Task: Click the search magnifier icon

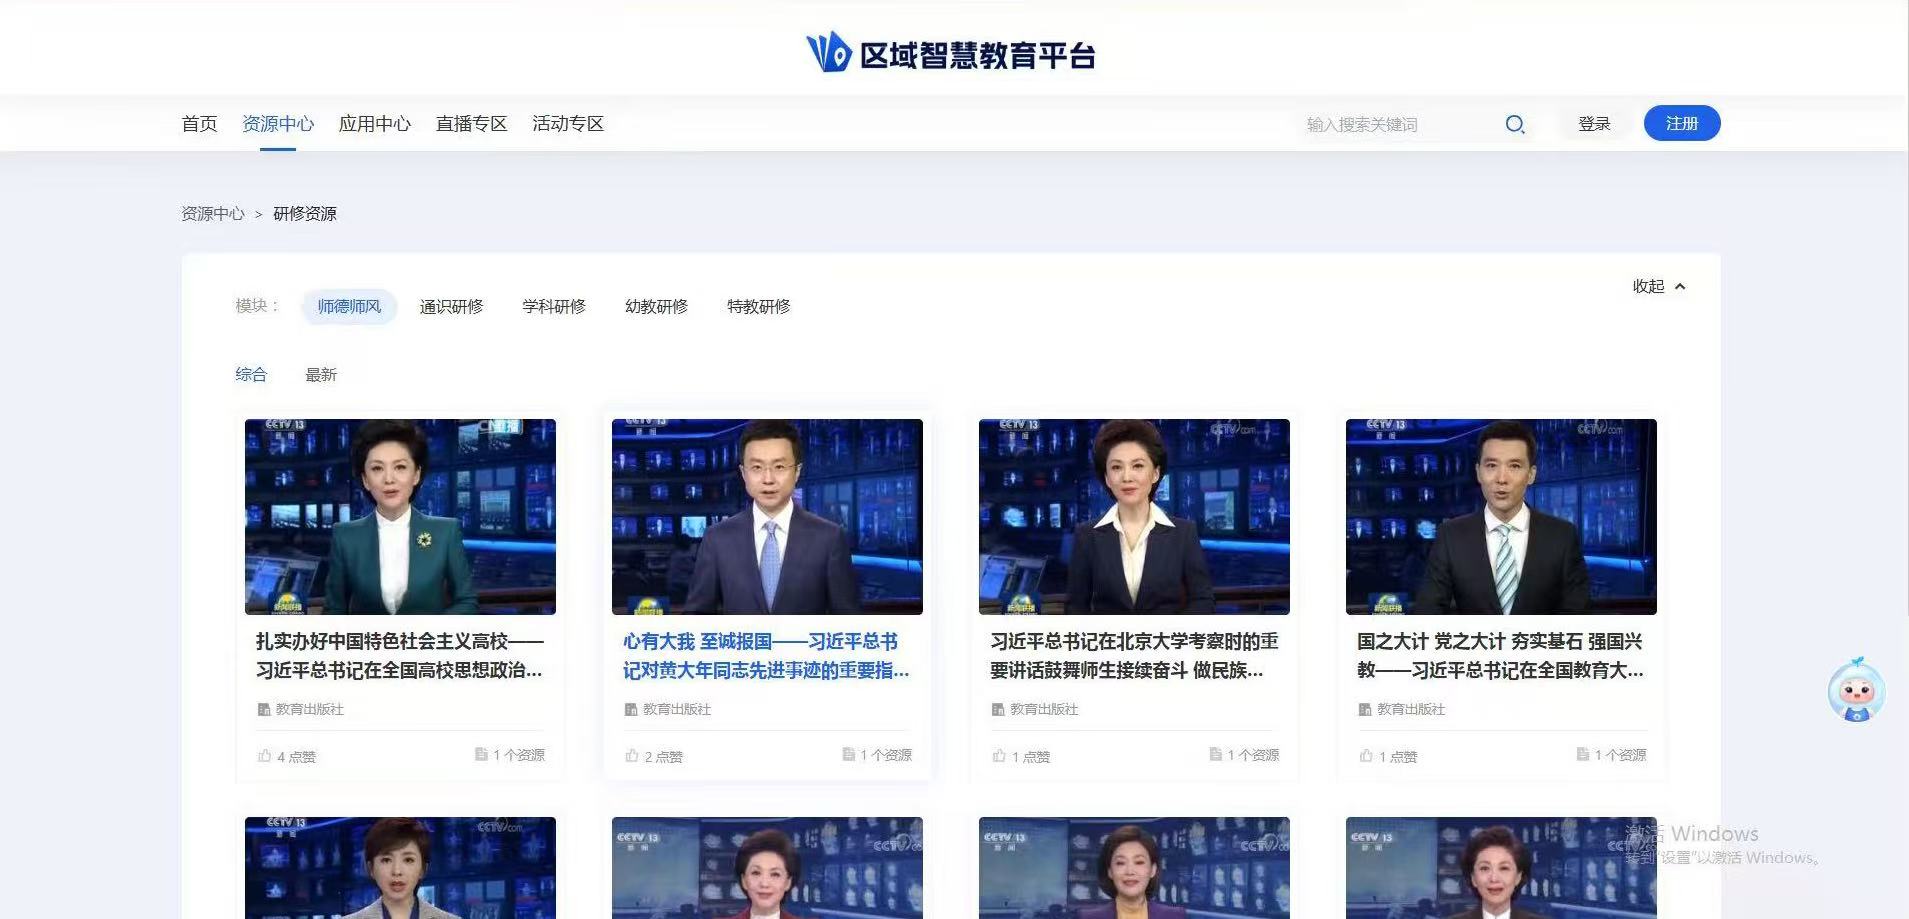Action: point(1515,124)
